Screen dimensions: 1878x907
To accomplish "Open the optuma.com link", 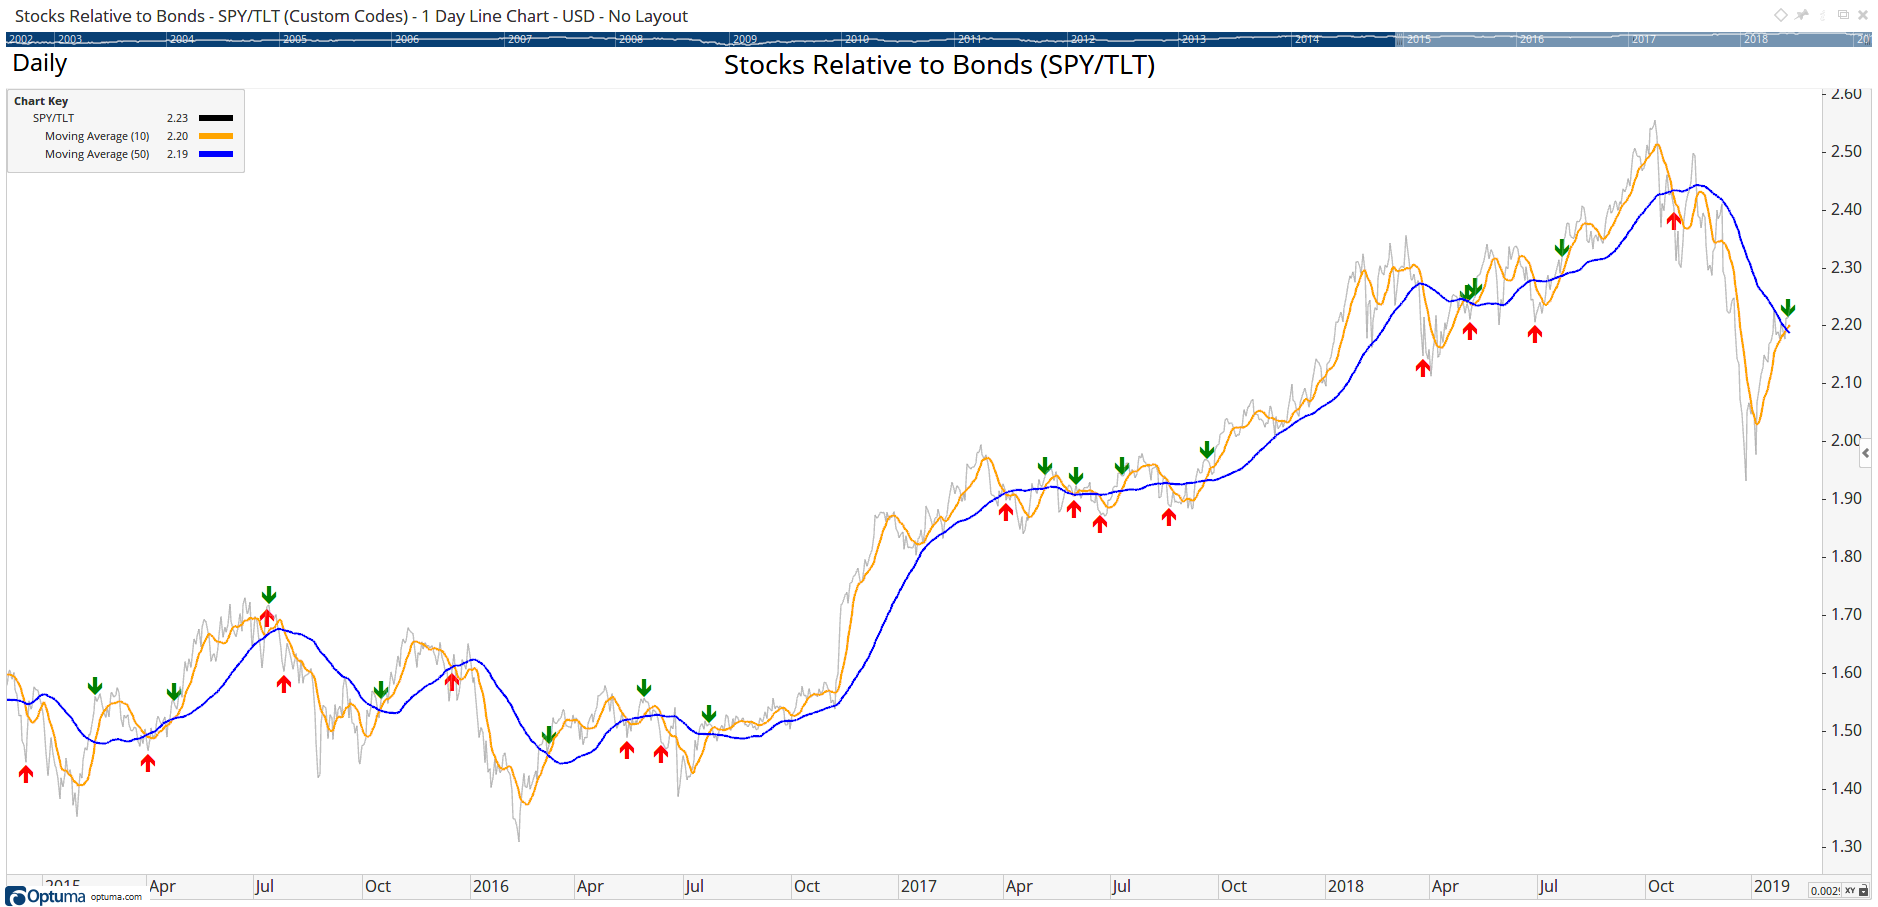I will tap(116, 897).
